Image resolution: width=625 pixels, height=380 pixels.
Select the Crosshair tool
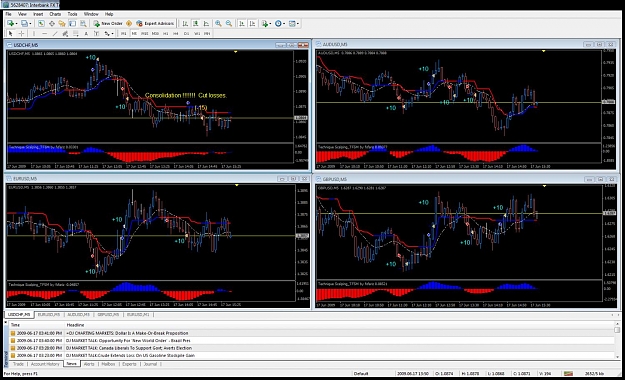pyautogui.click(x=21, y=33)
